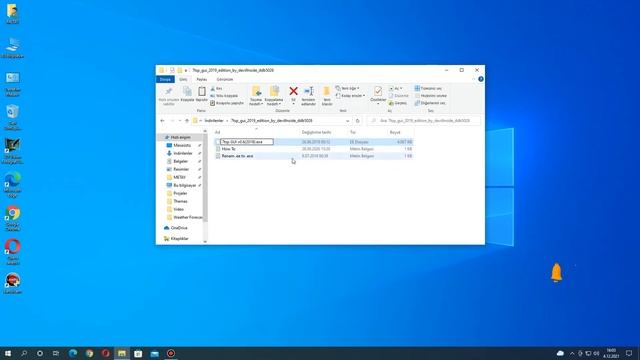Click the navigation pane scrollbar down arrow
Viewport: 640px width, 360px height.
205,242
